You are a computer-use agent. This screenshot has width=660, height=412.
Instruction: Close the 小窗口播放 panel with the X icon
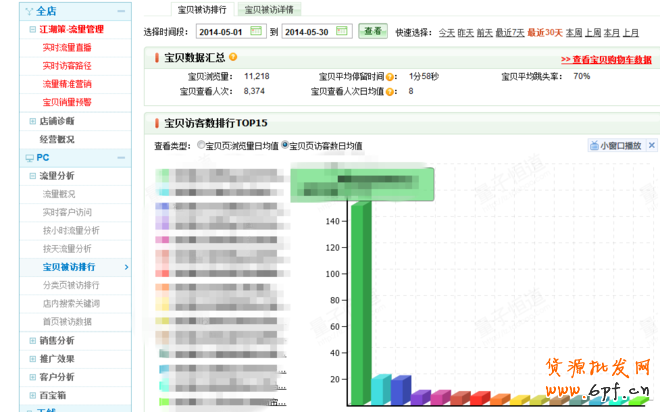click(652, 146)
